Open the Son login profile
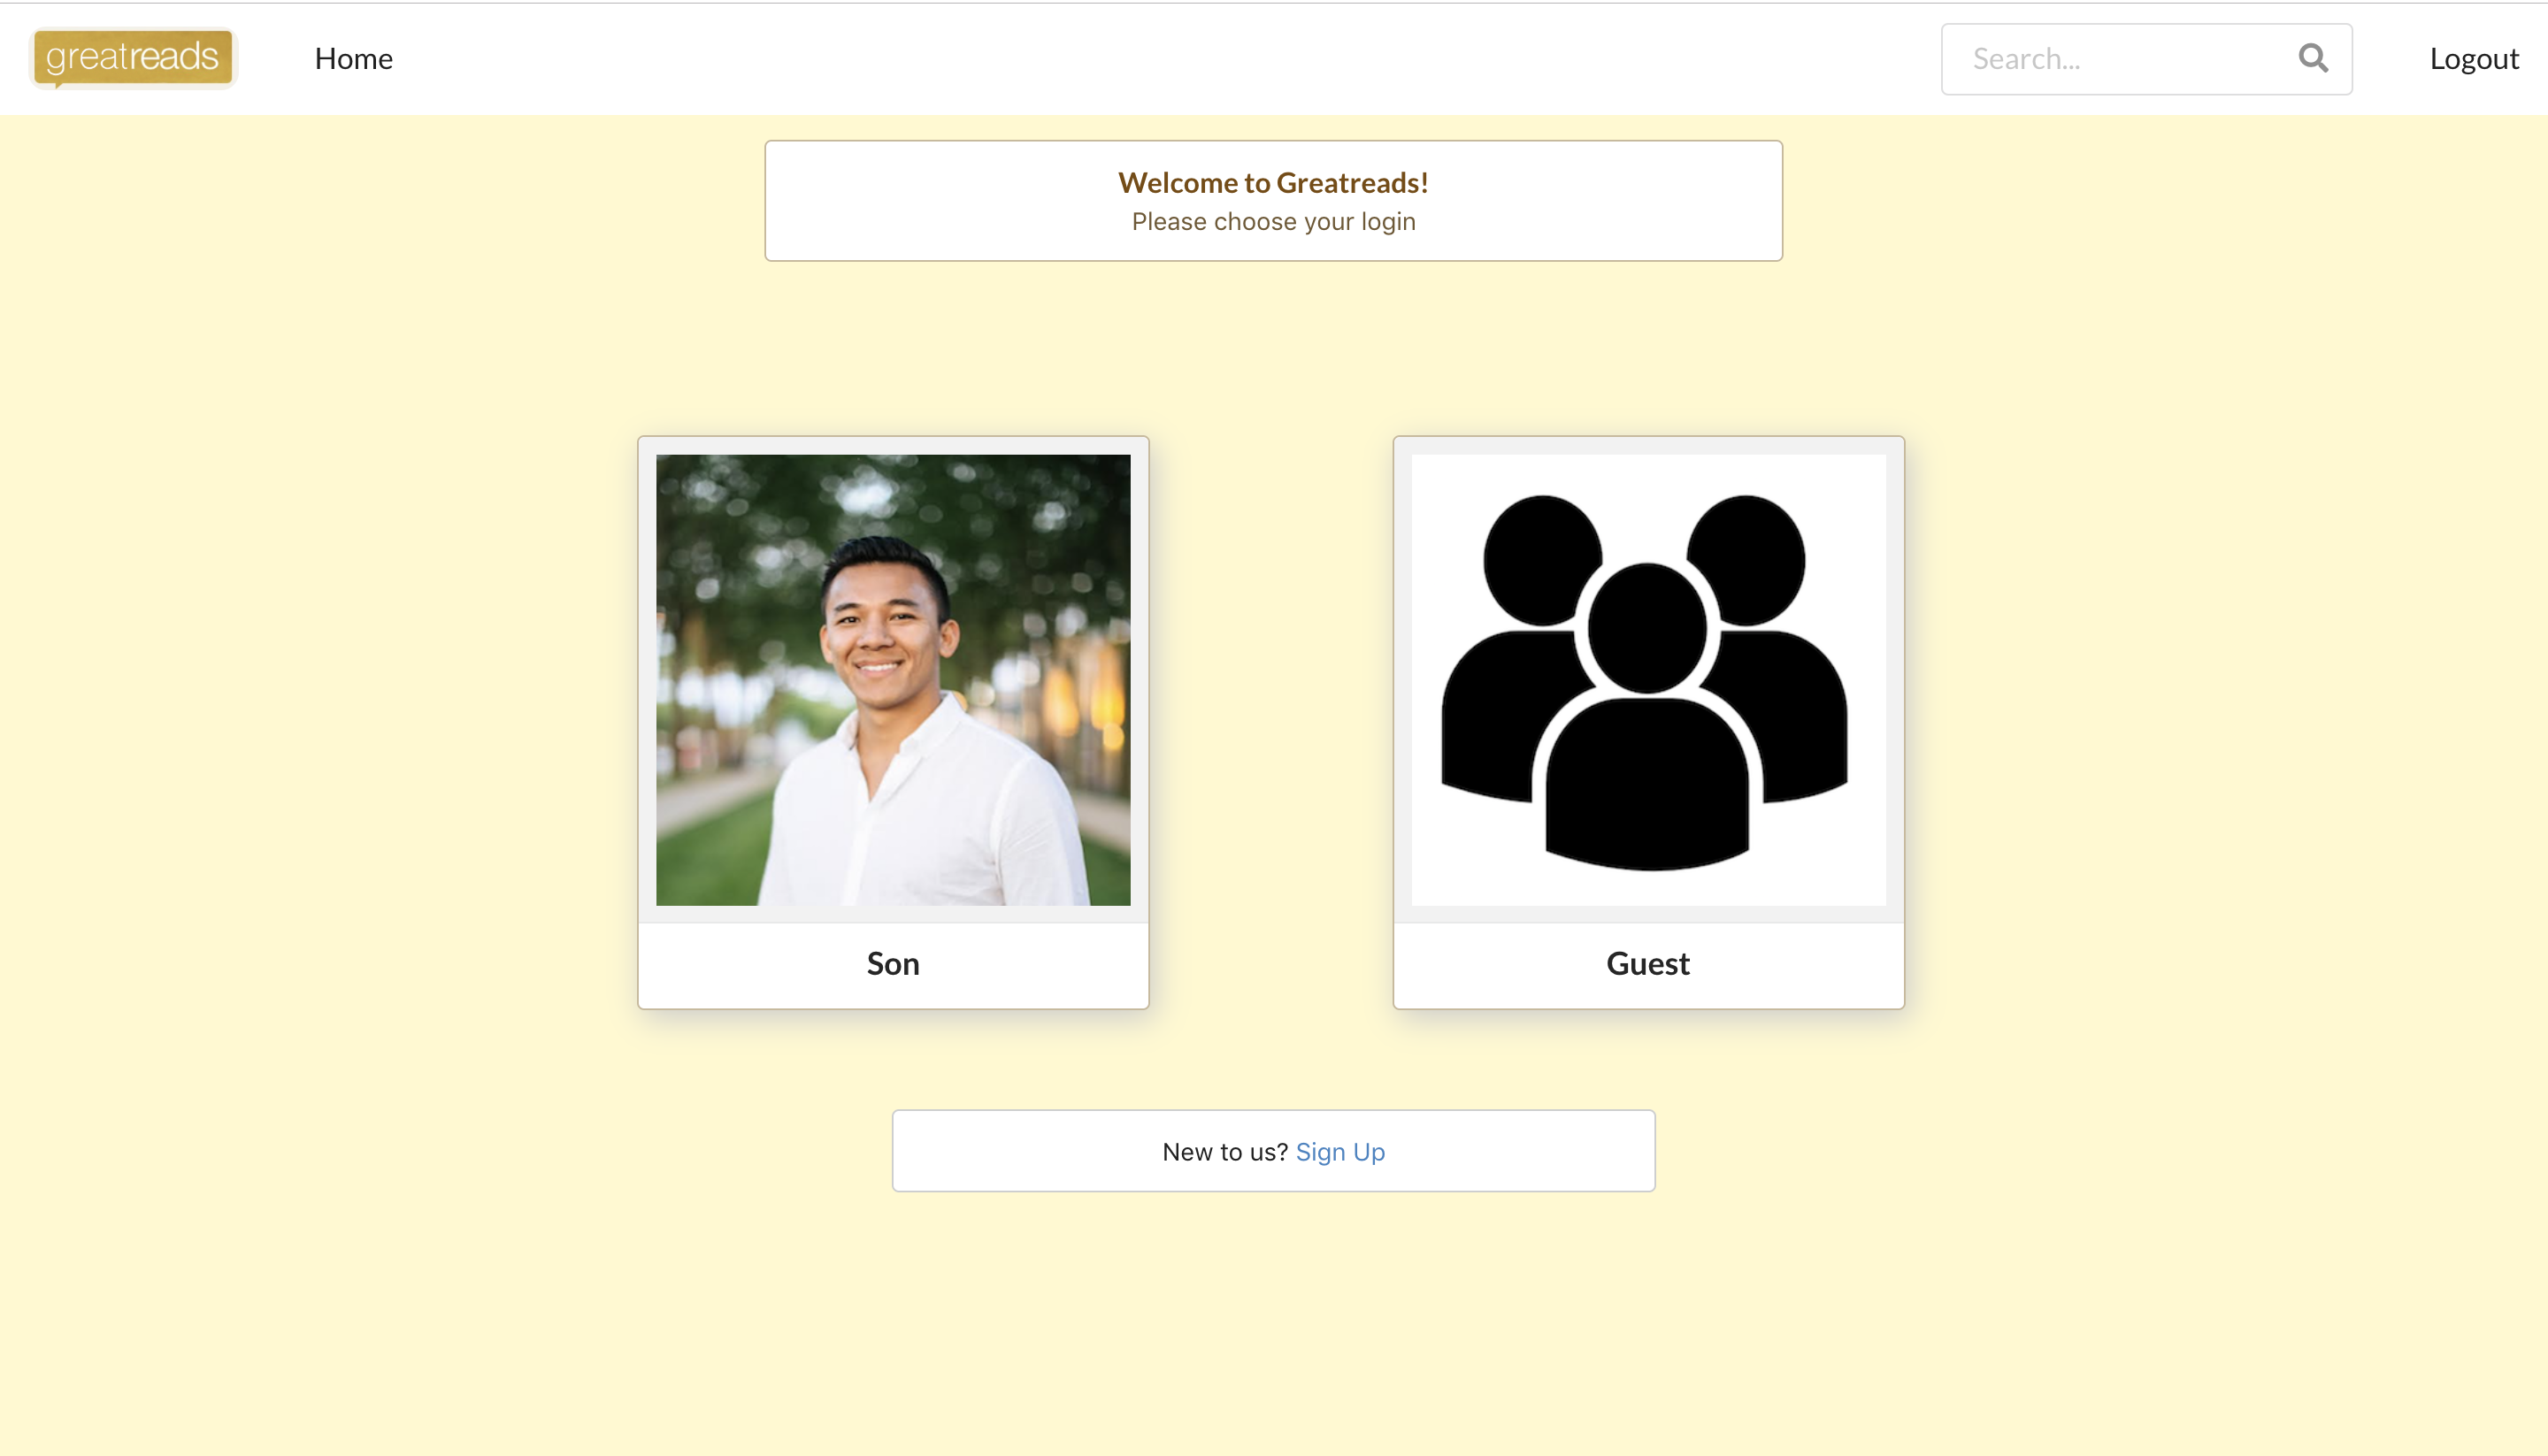Image resolution: width=2548 pixels, height=1456 pixels. (x=893, y=721)
